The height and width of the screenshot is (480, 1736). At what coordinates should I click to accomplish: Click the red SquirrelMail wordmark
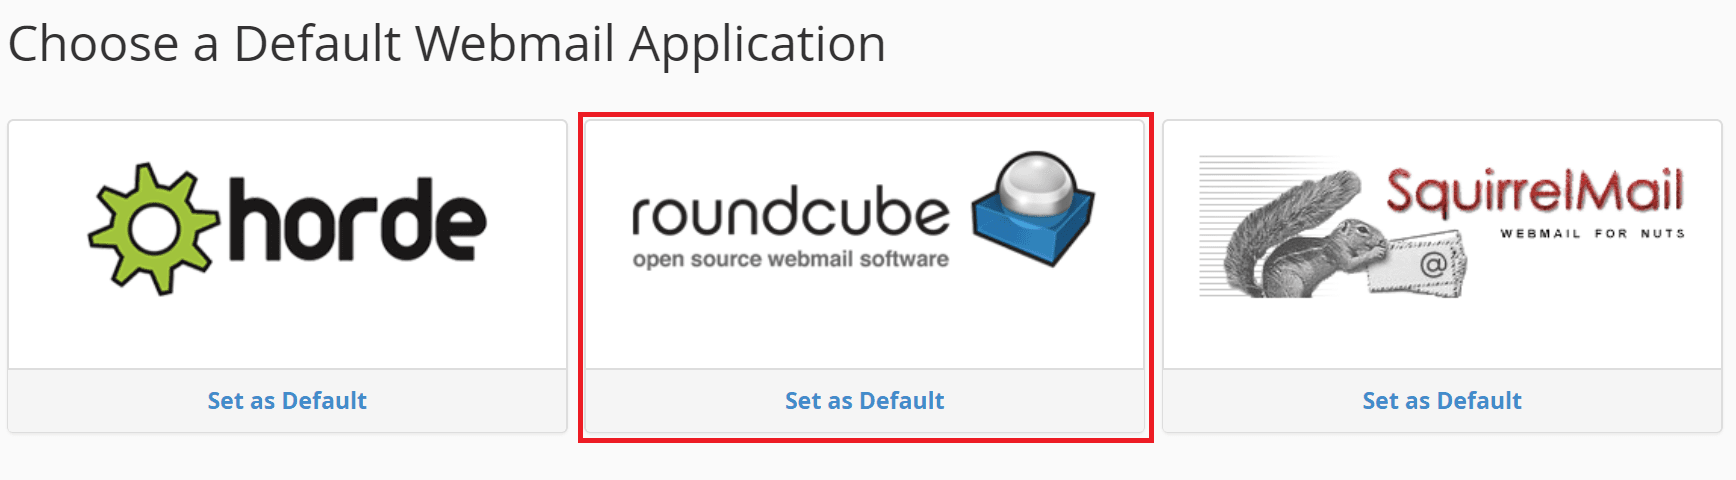[1534, 192]
